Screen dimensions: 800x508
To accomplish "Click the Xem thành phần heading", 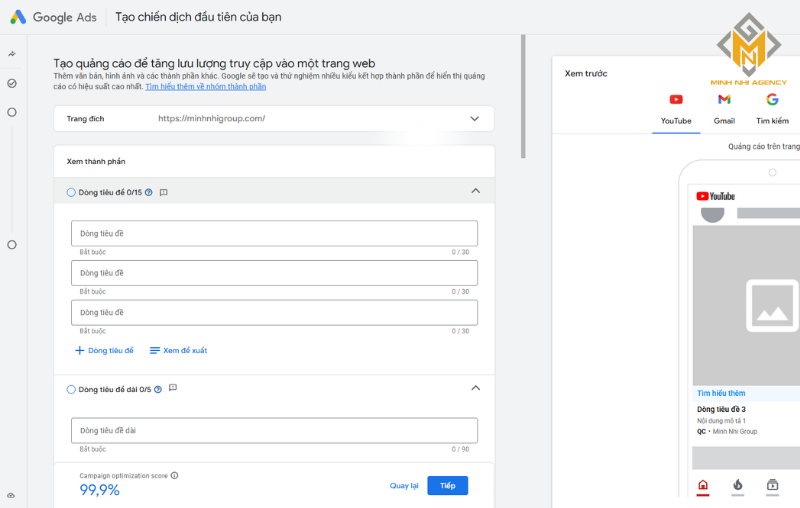I will pos(96,161).
